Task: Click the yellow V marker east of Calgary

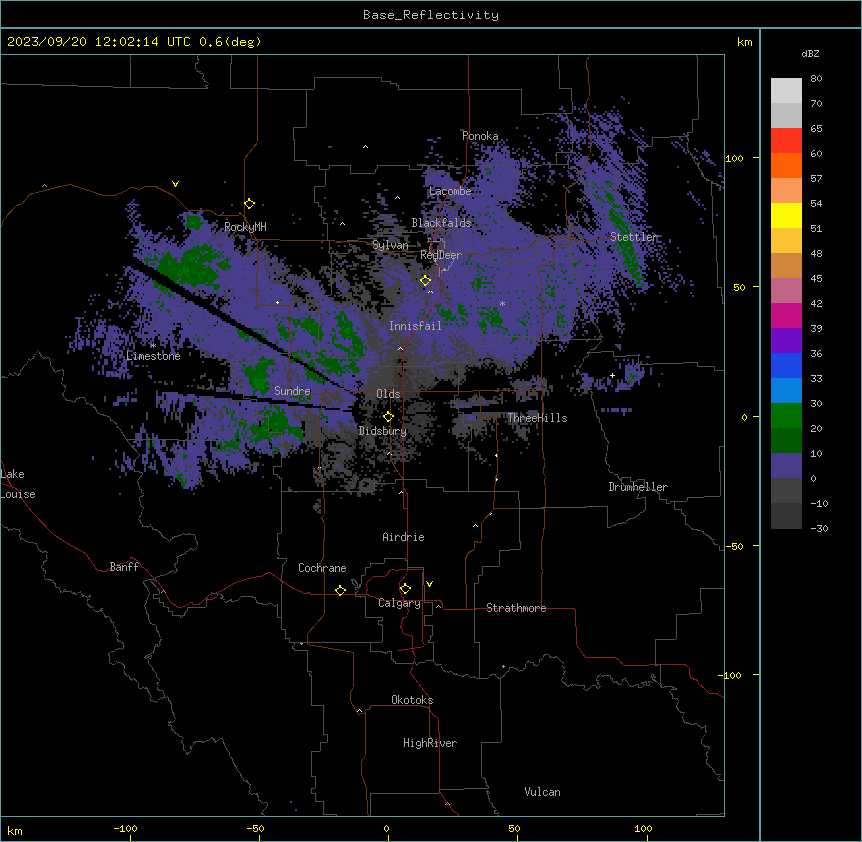Action: point(429,584)
